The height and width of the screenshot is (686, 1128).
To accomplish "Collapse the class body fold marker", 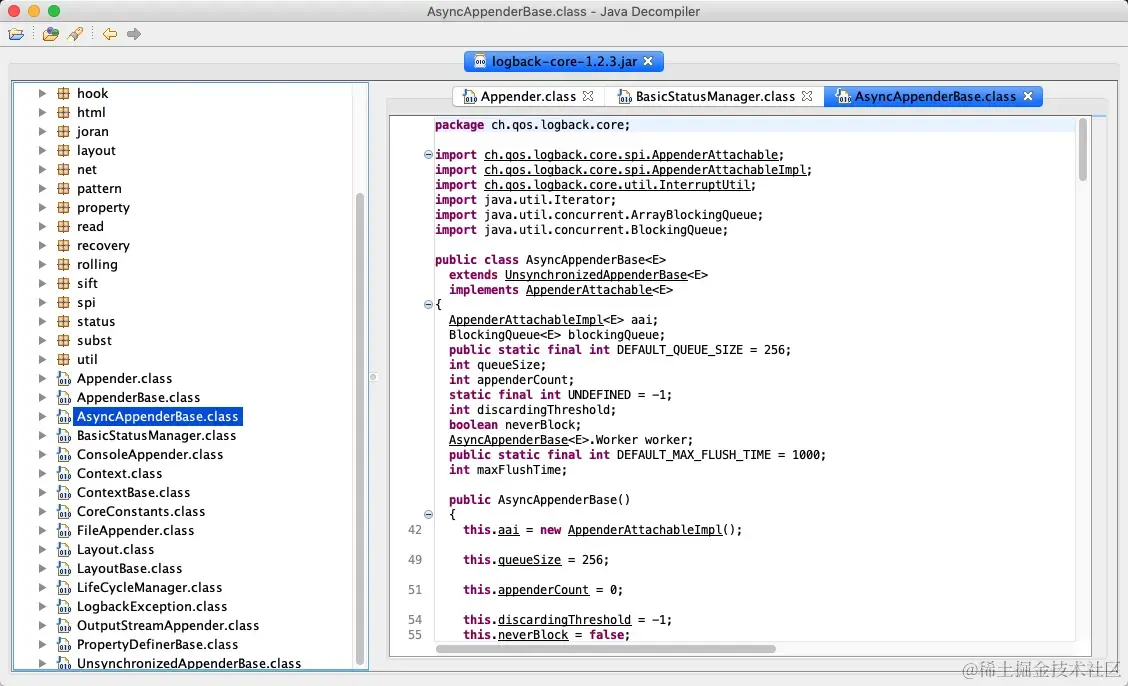I will (x=428, y=304).
